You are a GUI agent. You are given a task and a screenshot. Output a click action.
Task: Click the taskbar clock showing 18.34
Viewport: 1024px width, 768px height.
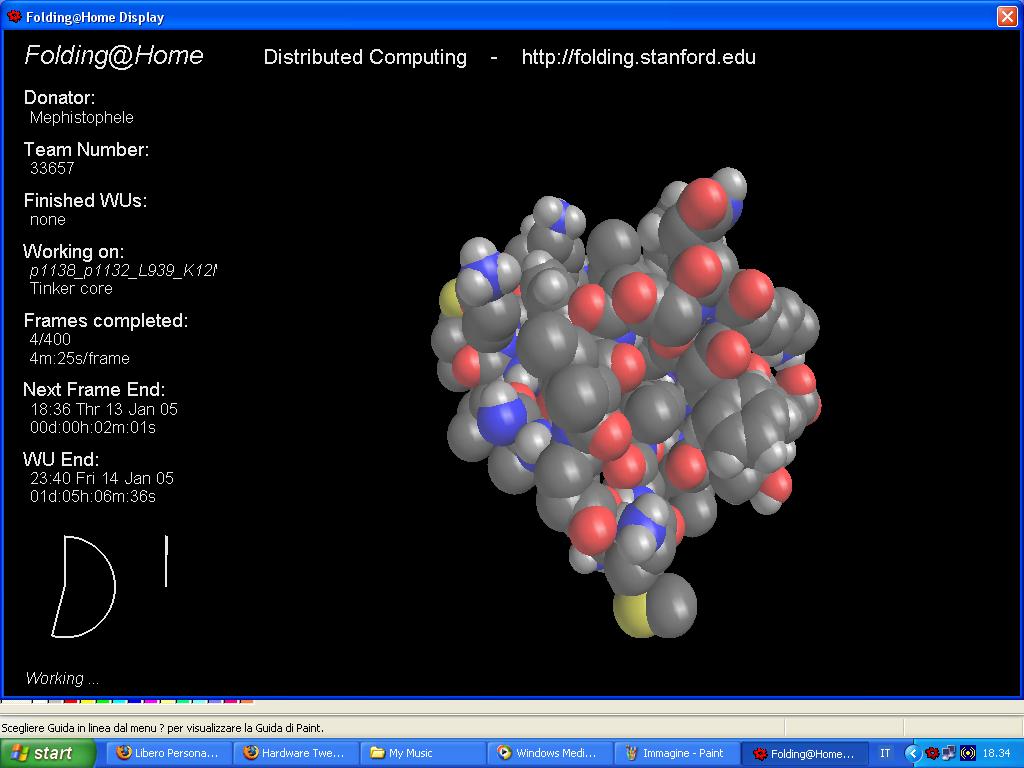click(996, 753)
